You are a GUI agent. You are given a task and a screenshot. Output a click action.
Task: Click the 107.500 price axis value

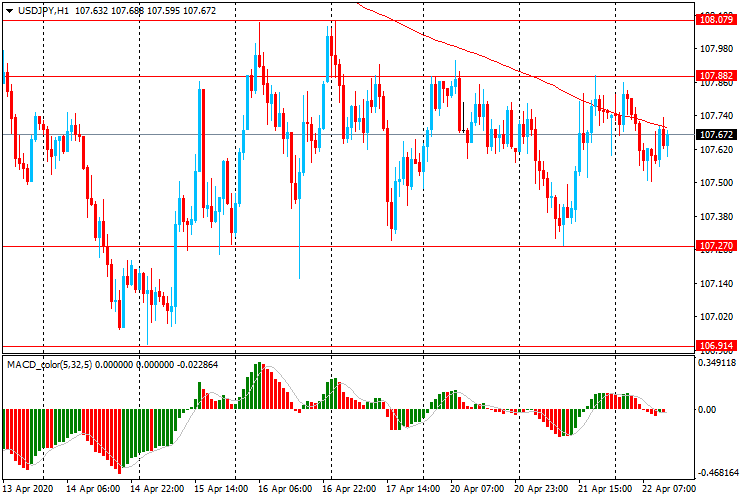tap(715, 183)
